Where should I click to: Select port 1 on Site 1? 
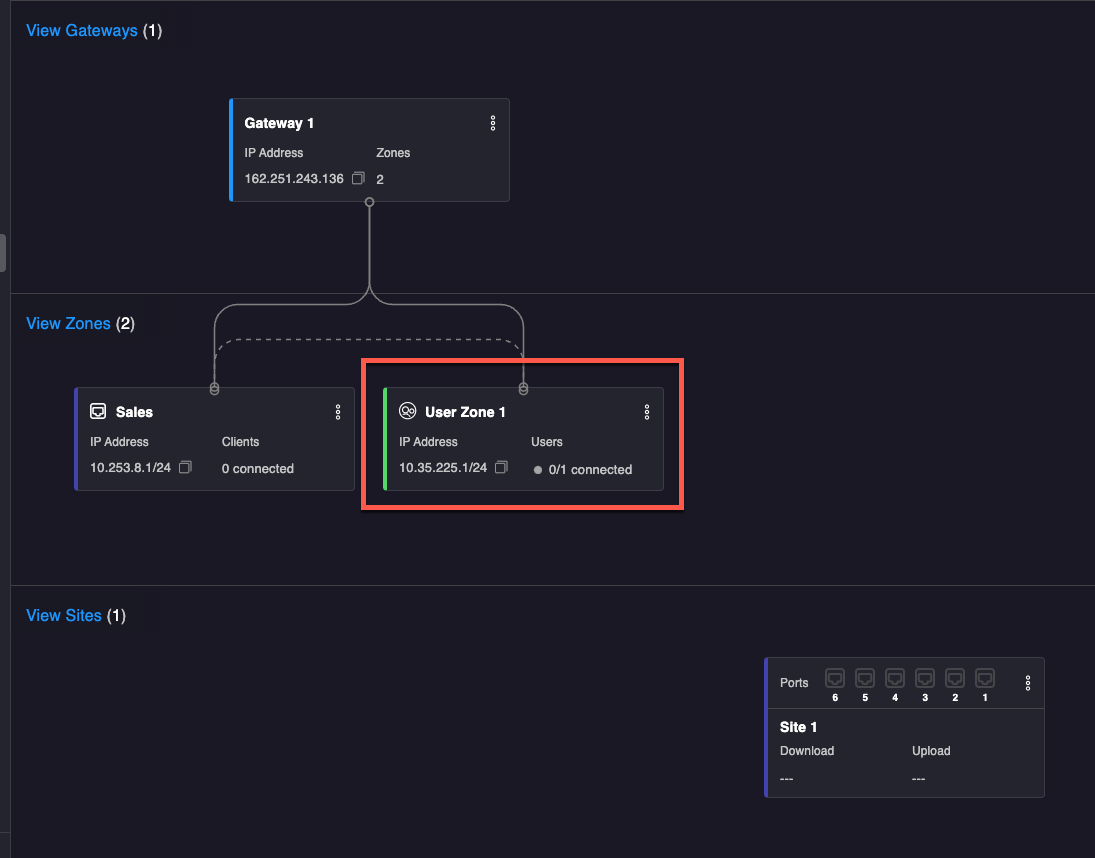pyautogui.click(x=985, y=678)
